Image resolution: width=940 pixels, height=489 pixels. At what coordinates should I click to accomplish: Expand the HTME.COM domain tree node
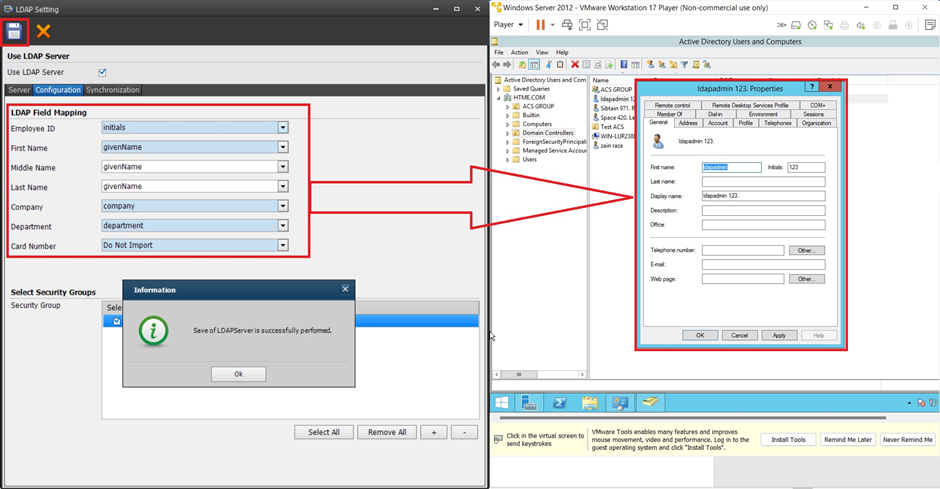pyautogui.click(x=498, y=98)
